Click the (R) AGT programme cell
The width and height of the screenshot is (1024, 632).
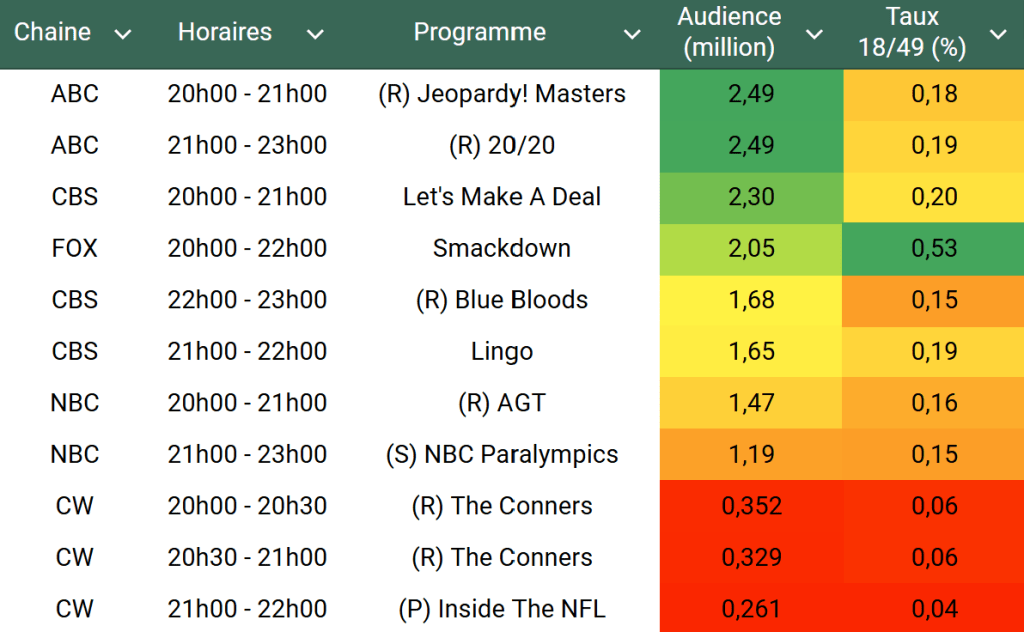tap(502, 403)
